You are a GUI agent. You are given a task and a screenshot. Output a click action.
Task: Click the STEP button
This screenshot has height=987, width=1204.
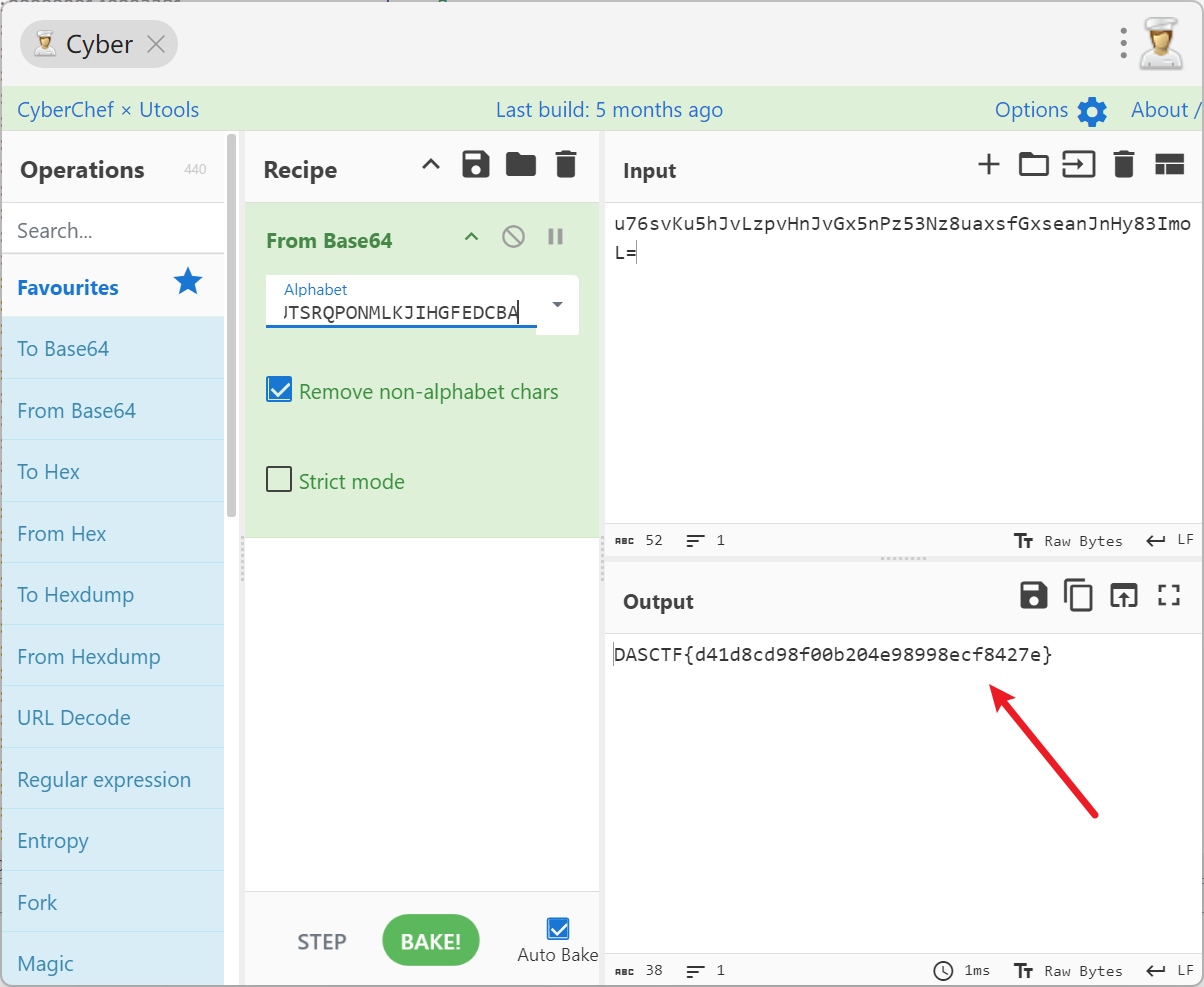(x=322, y=942)
